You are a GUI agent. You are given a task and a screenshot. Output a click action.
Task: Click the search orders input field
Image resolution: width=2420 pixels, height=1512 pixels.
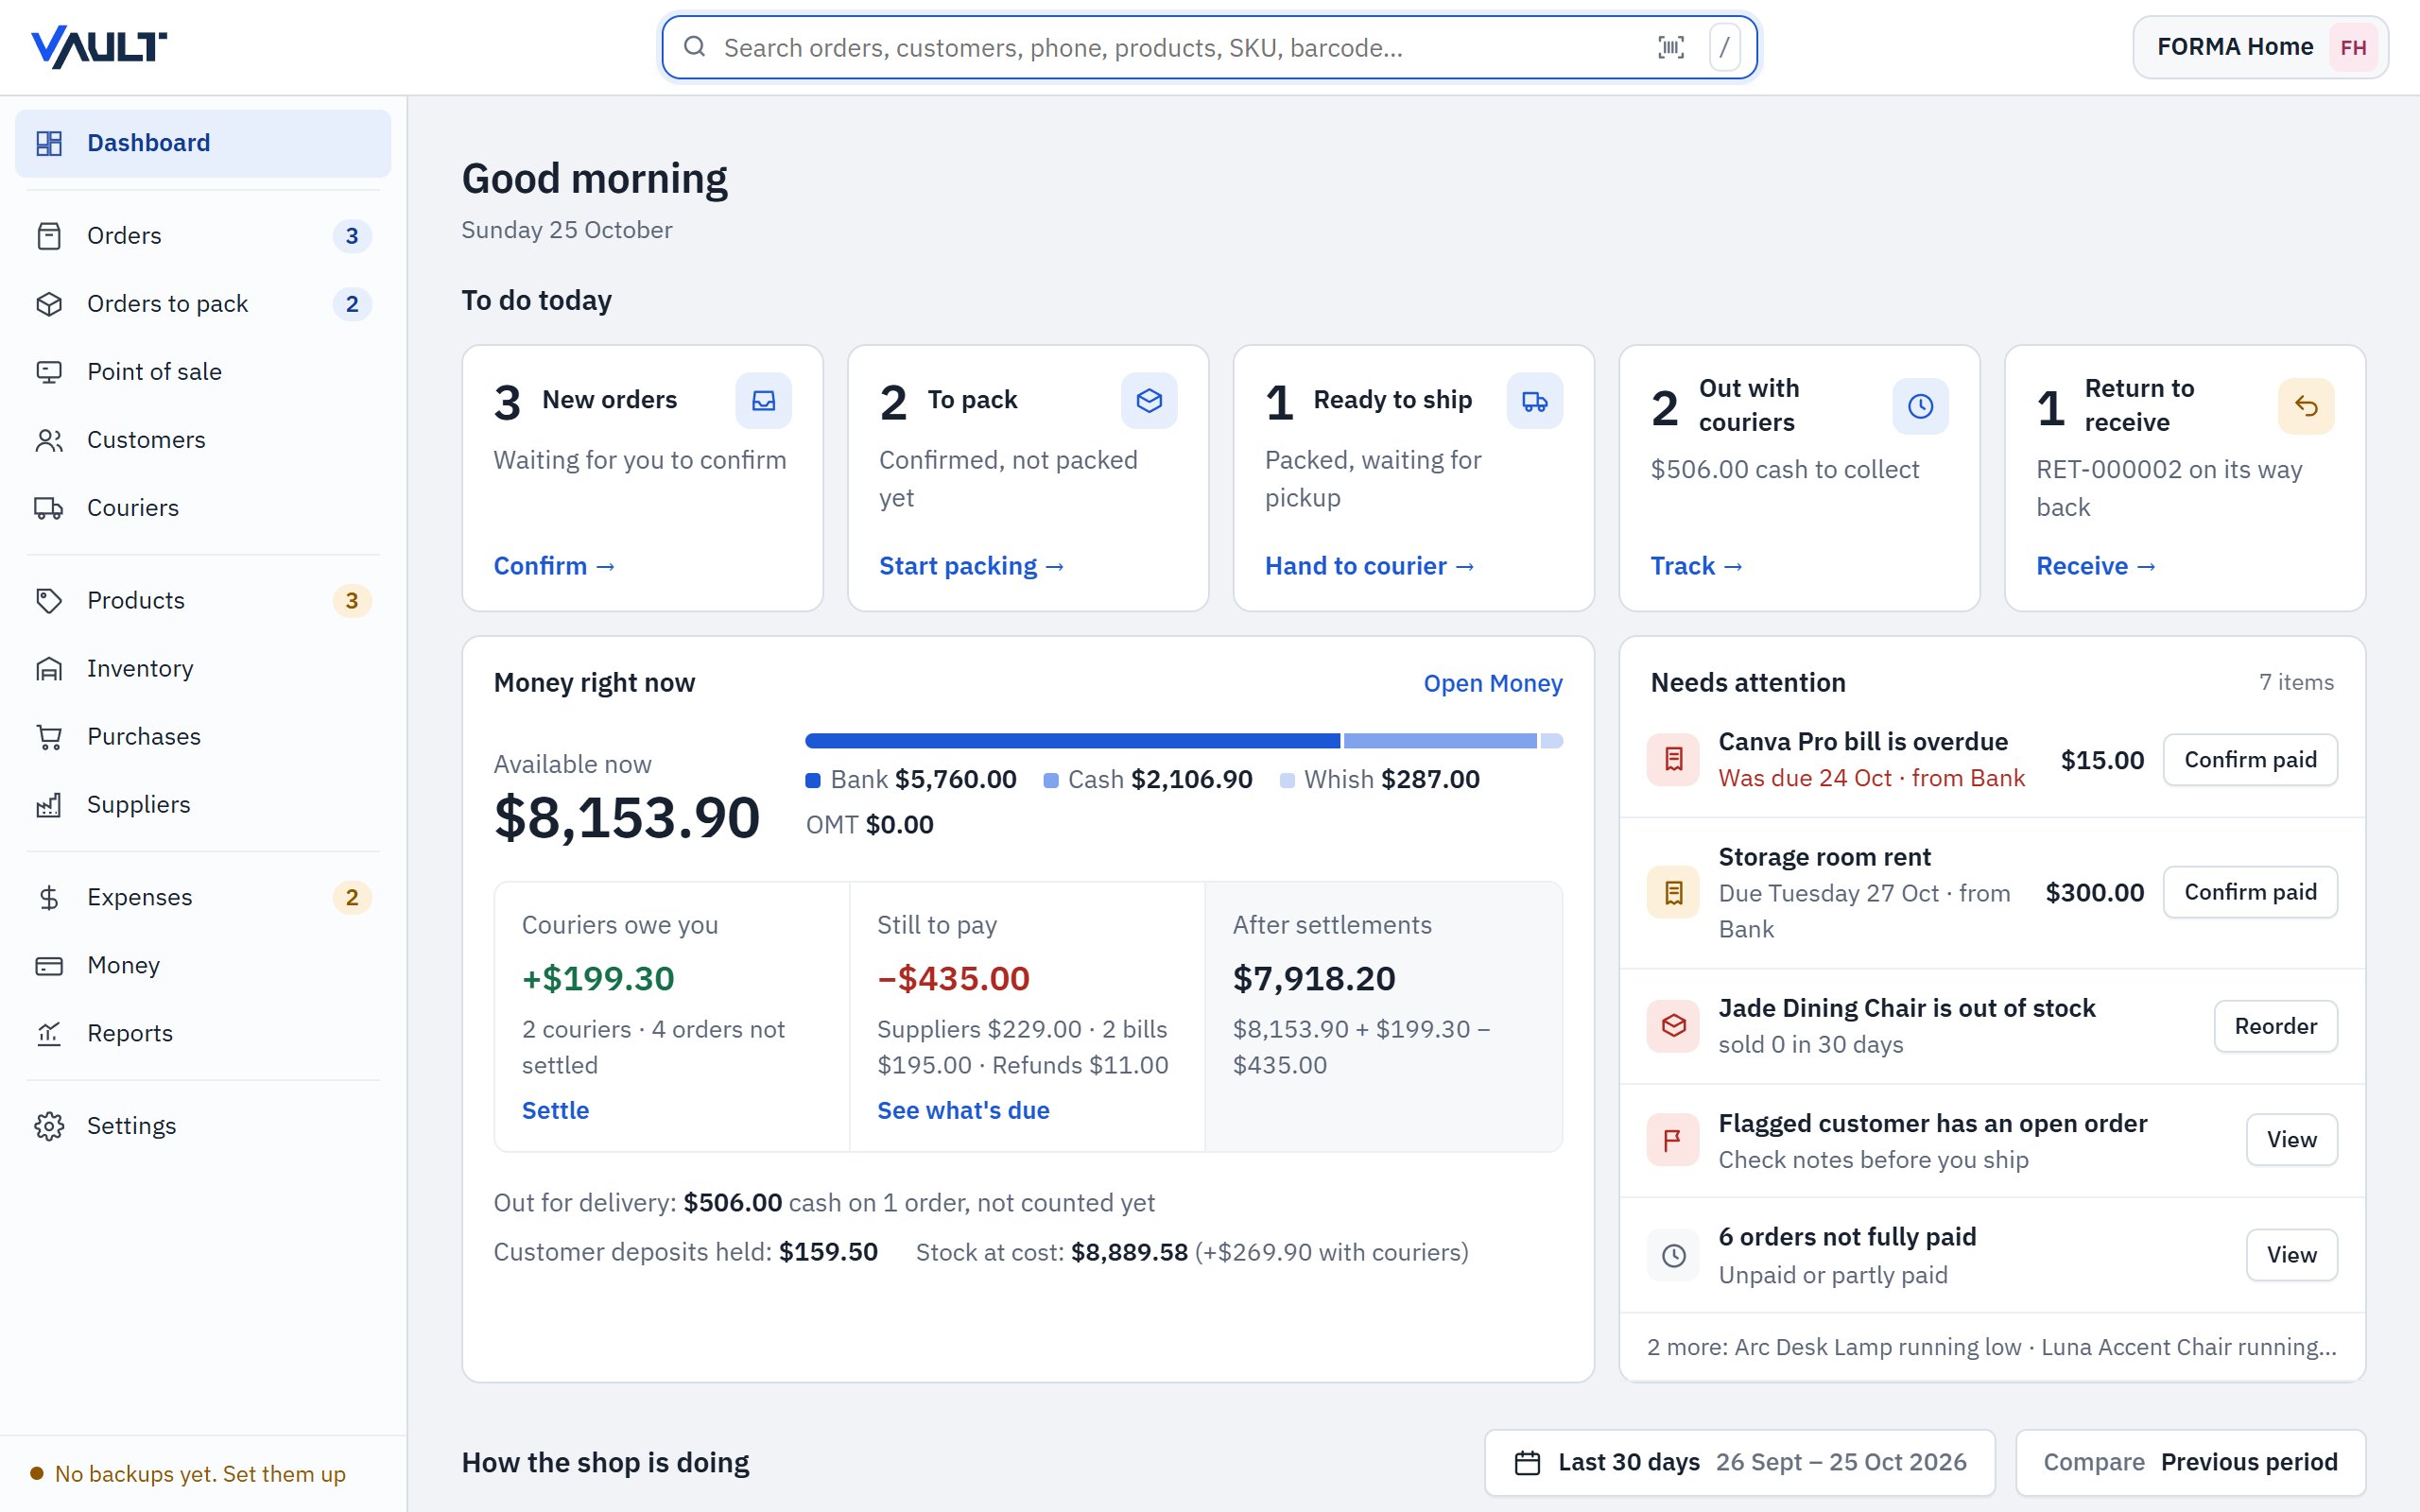(x=1209, y=47)
